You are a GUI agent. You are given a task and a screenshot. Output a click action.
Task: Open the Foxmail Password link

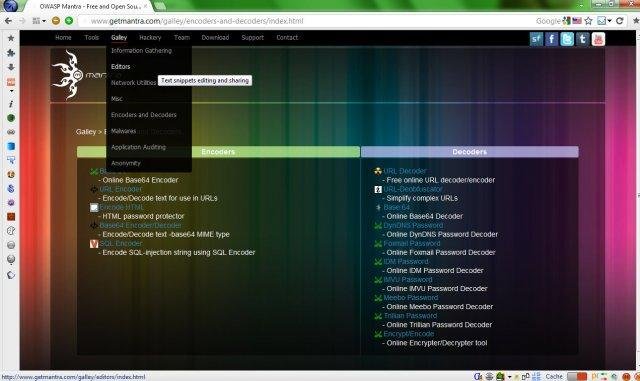click(412, 243)
